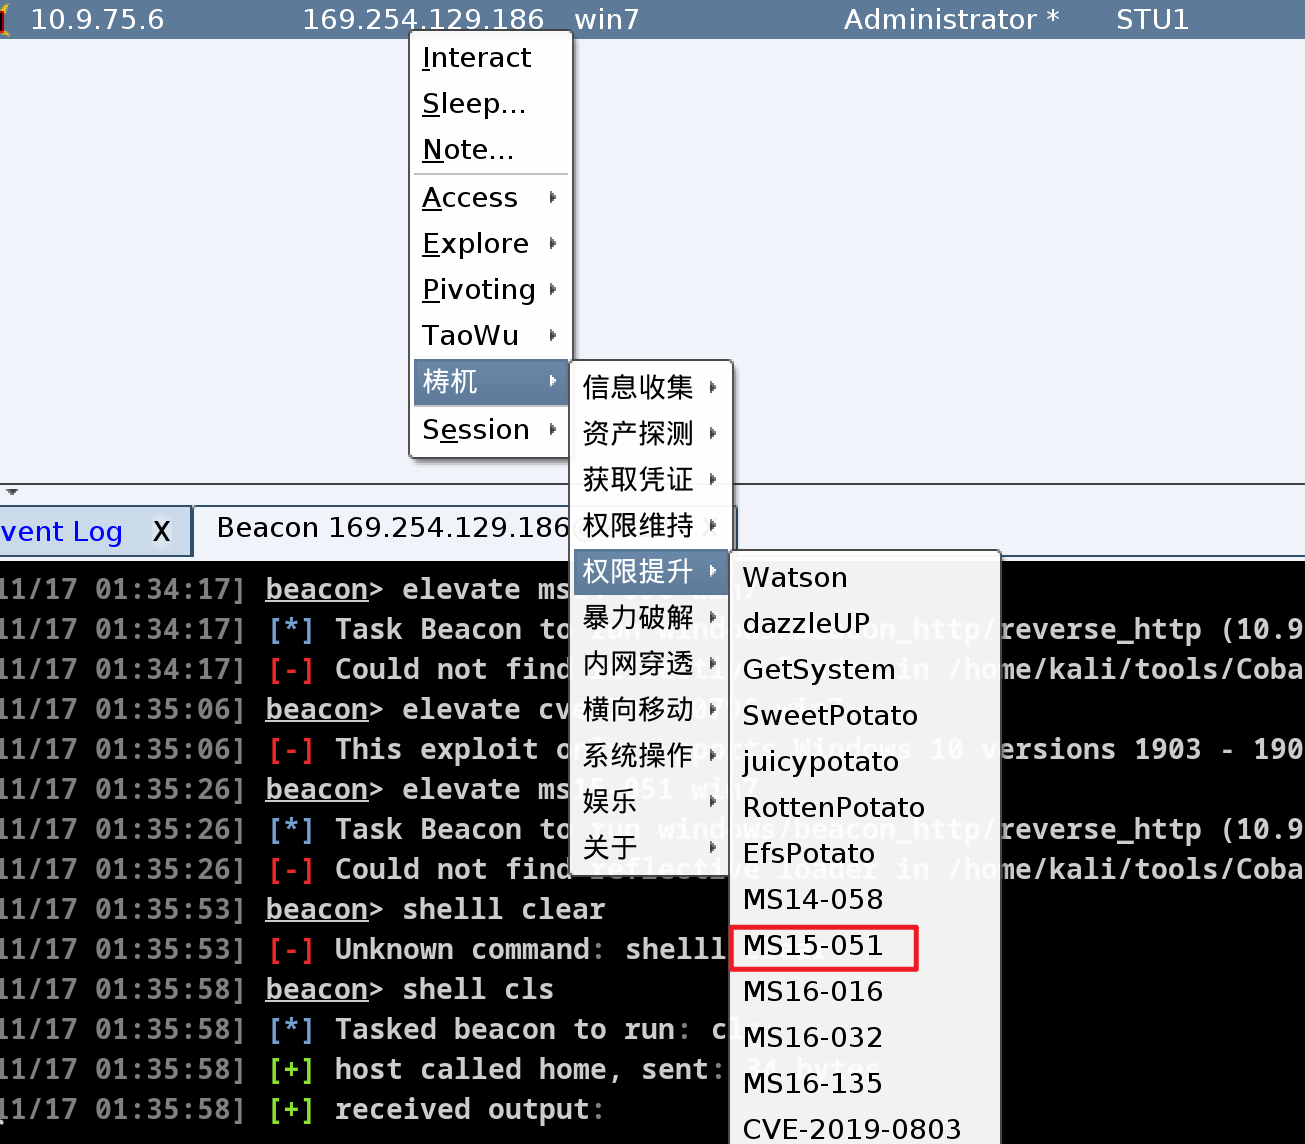The width and height of the screenshot is (1305, 1144).
Task: Run the Watson privilege escalation entry
Action: (x=865, y=578)
